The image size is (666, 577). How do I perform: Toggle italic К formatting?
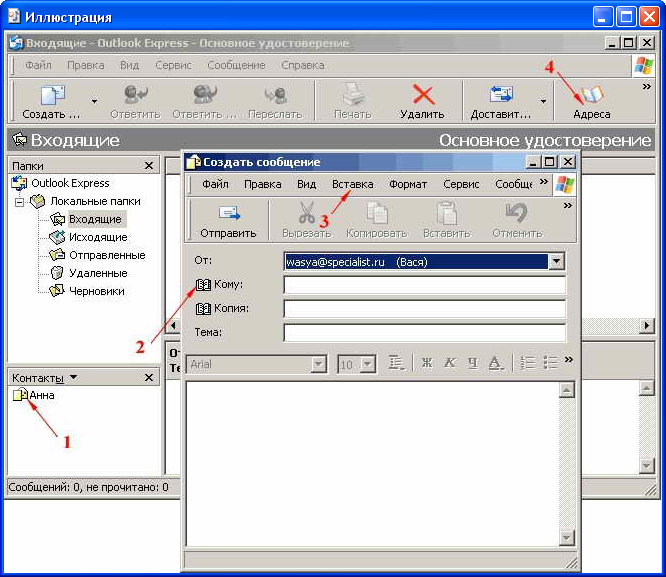[449, 363]
